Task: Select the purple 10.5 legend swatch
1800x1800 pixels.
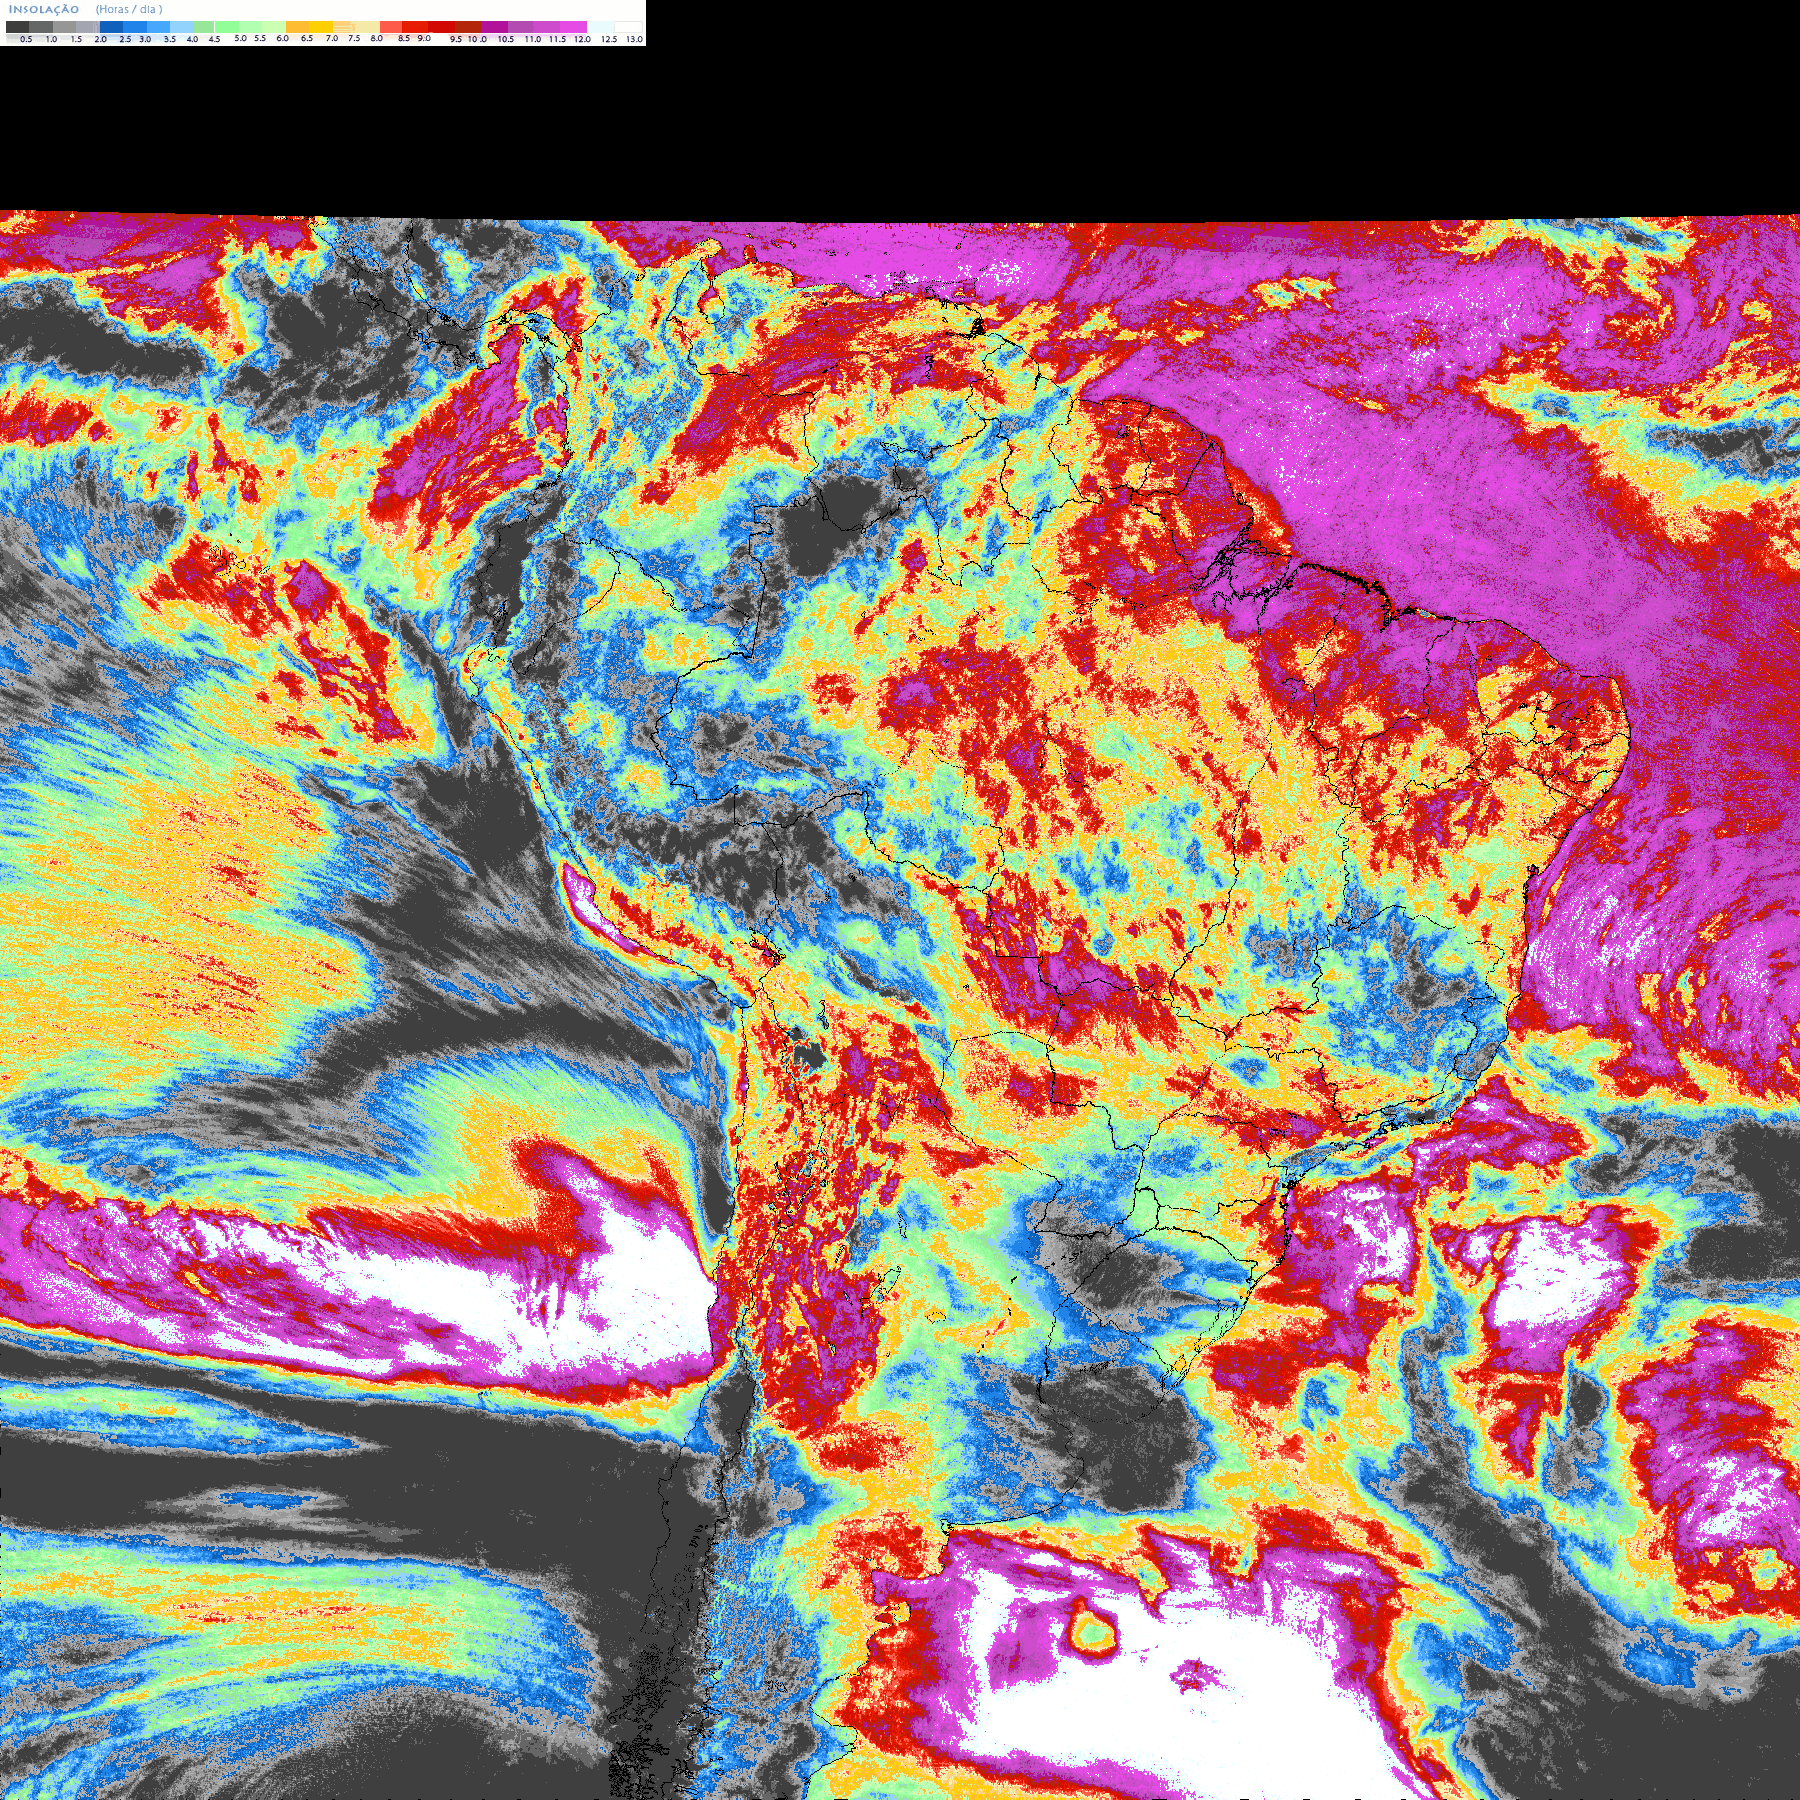Action: point(494,27)
